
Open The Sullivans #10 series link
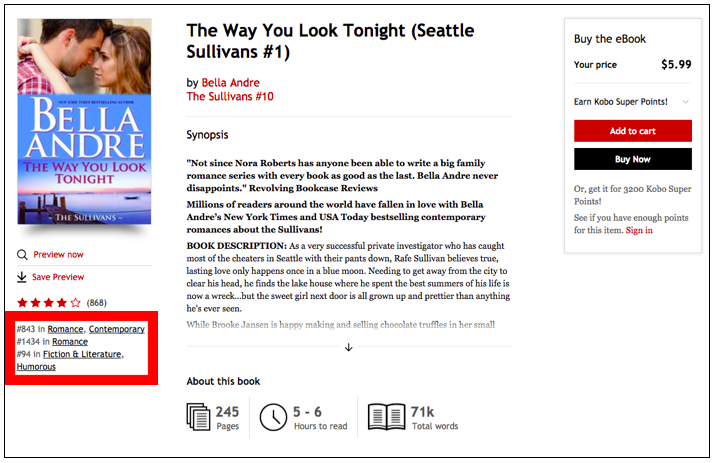coord(229,97)
